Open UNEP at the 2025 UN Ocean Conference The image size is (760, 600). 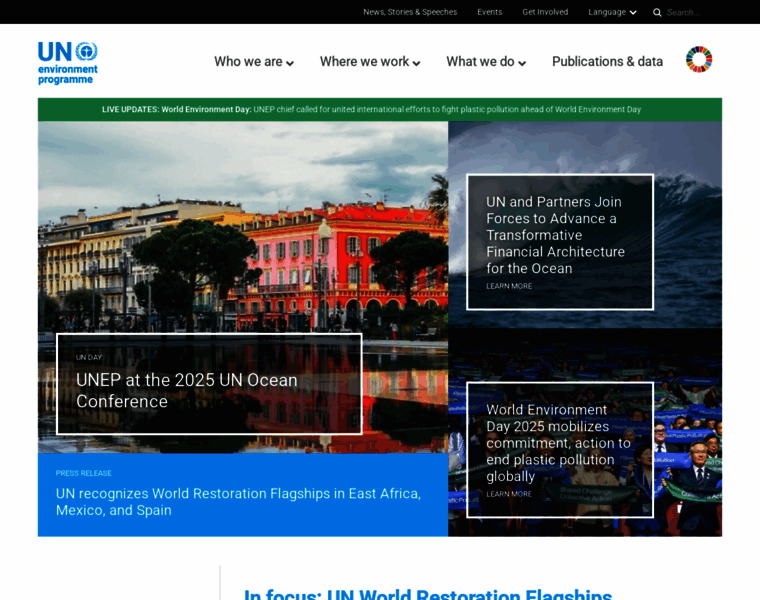pyautogui.click(x=187, y=391)
